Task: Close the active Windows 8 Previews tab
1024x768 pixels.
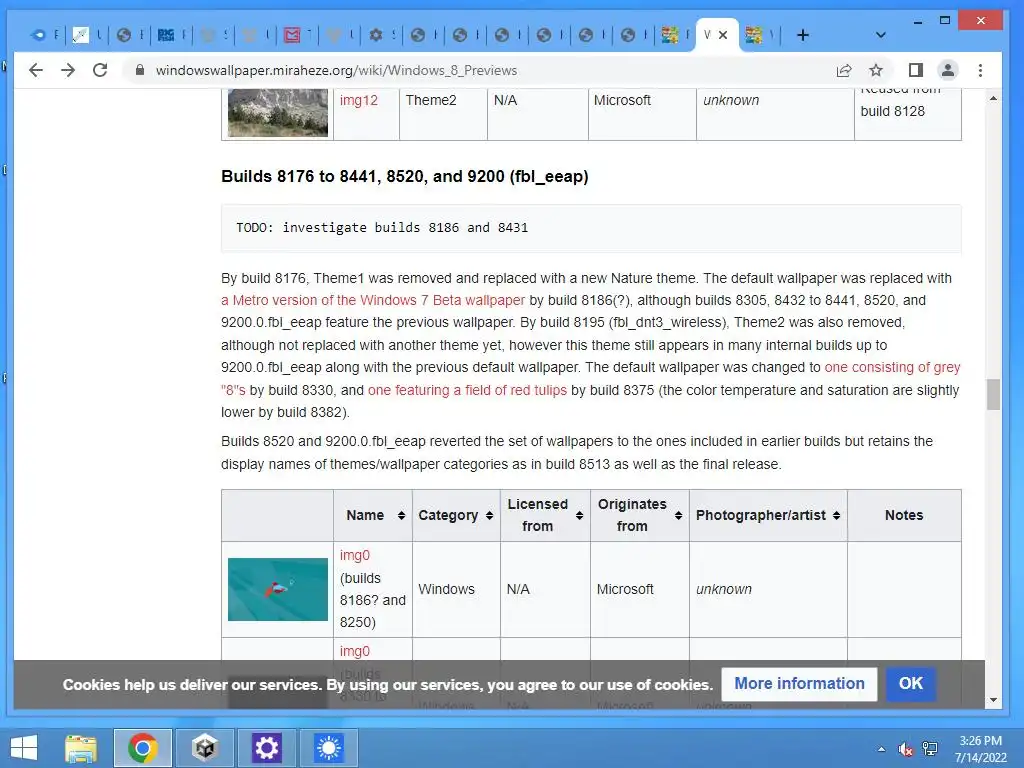Action: [723, 35]
